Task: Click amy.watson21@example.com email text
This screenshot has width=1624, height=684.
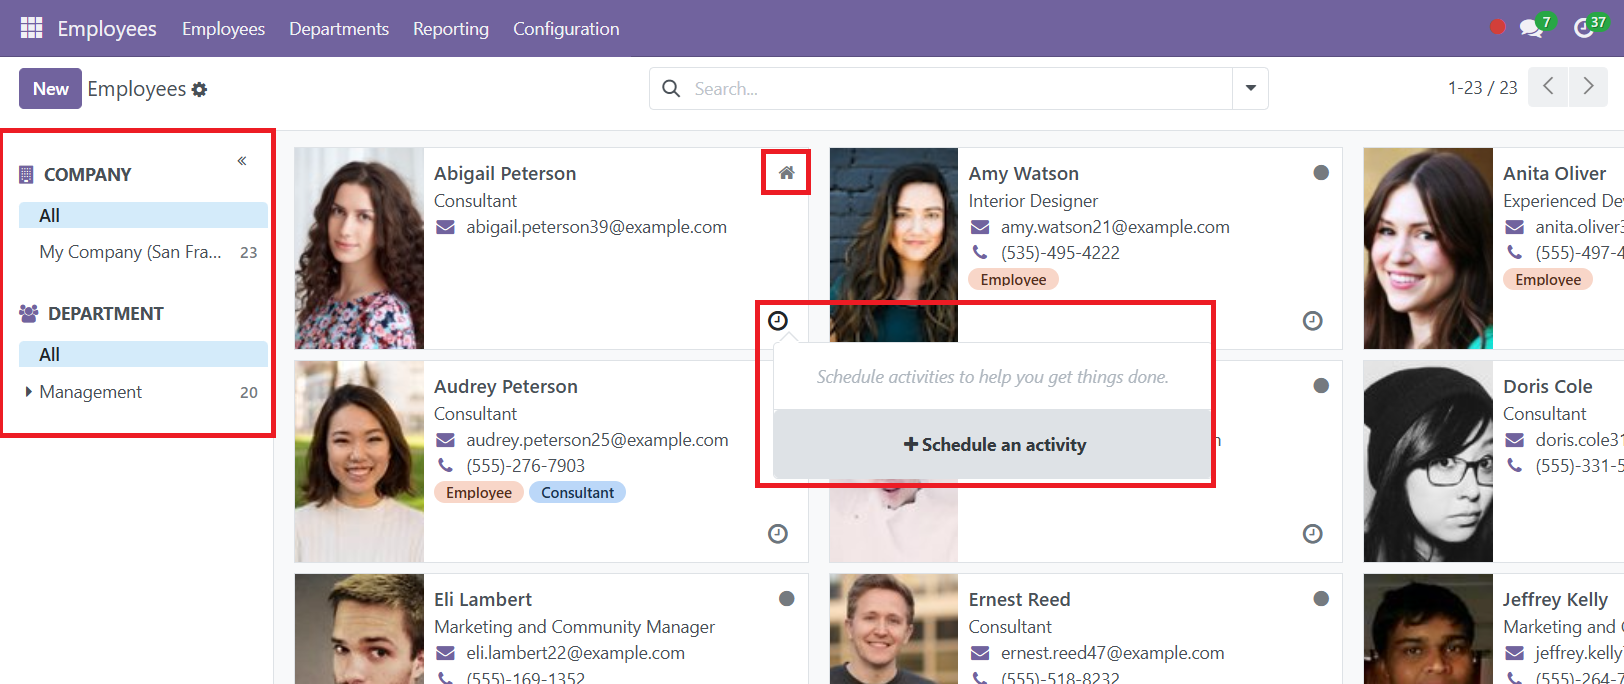Action: click(x=1115, y=227)
